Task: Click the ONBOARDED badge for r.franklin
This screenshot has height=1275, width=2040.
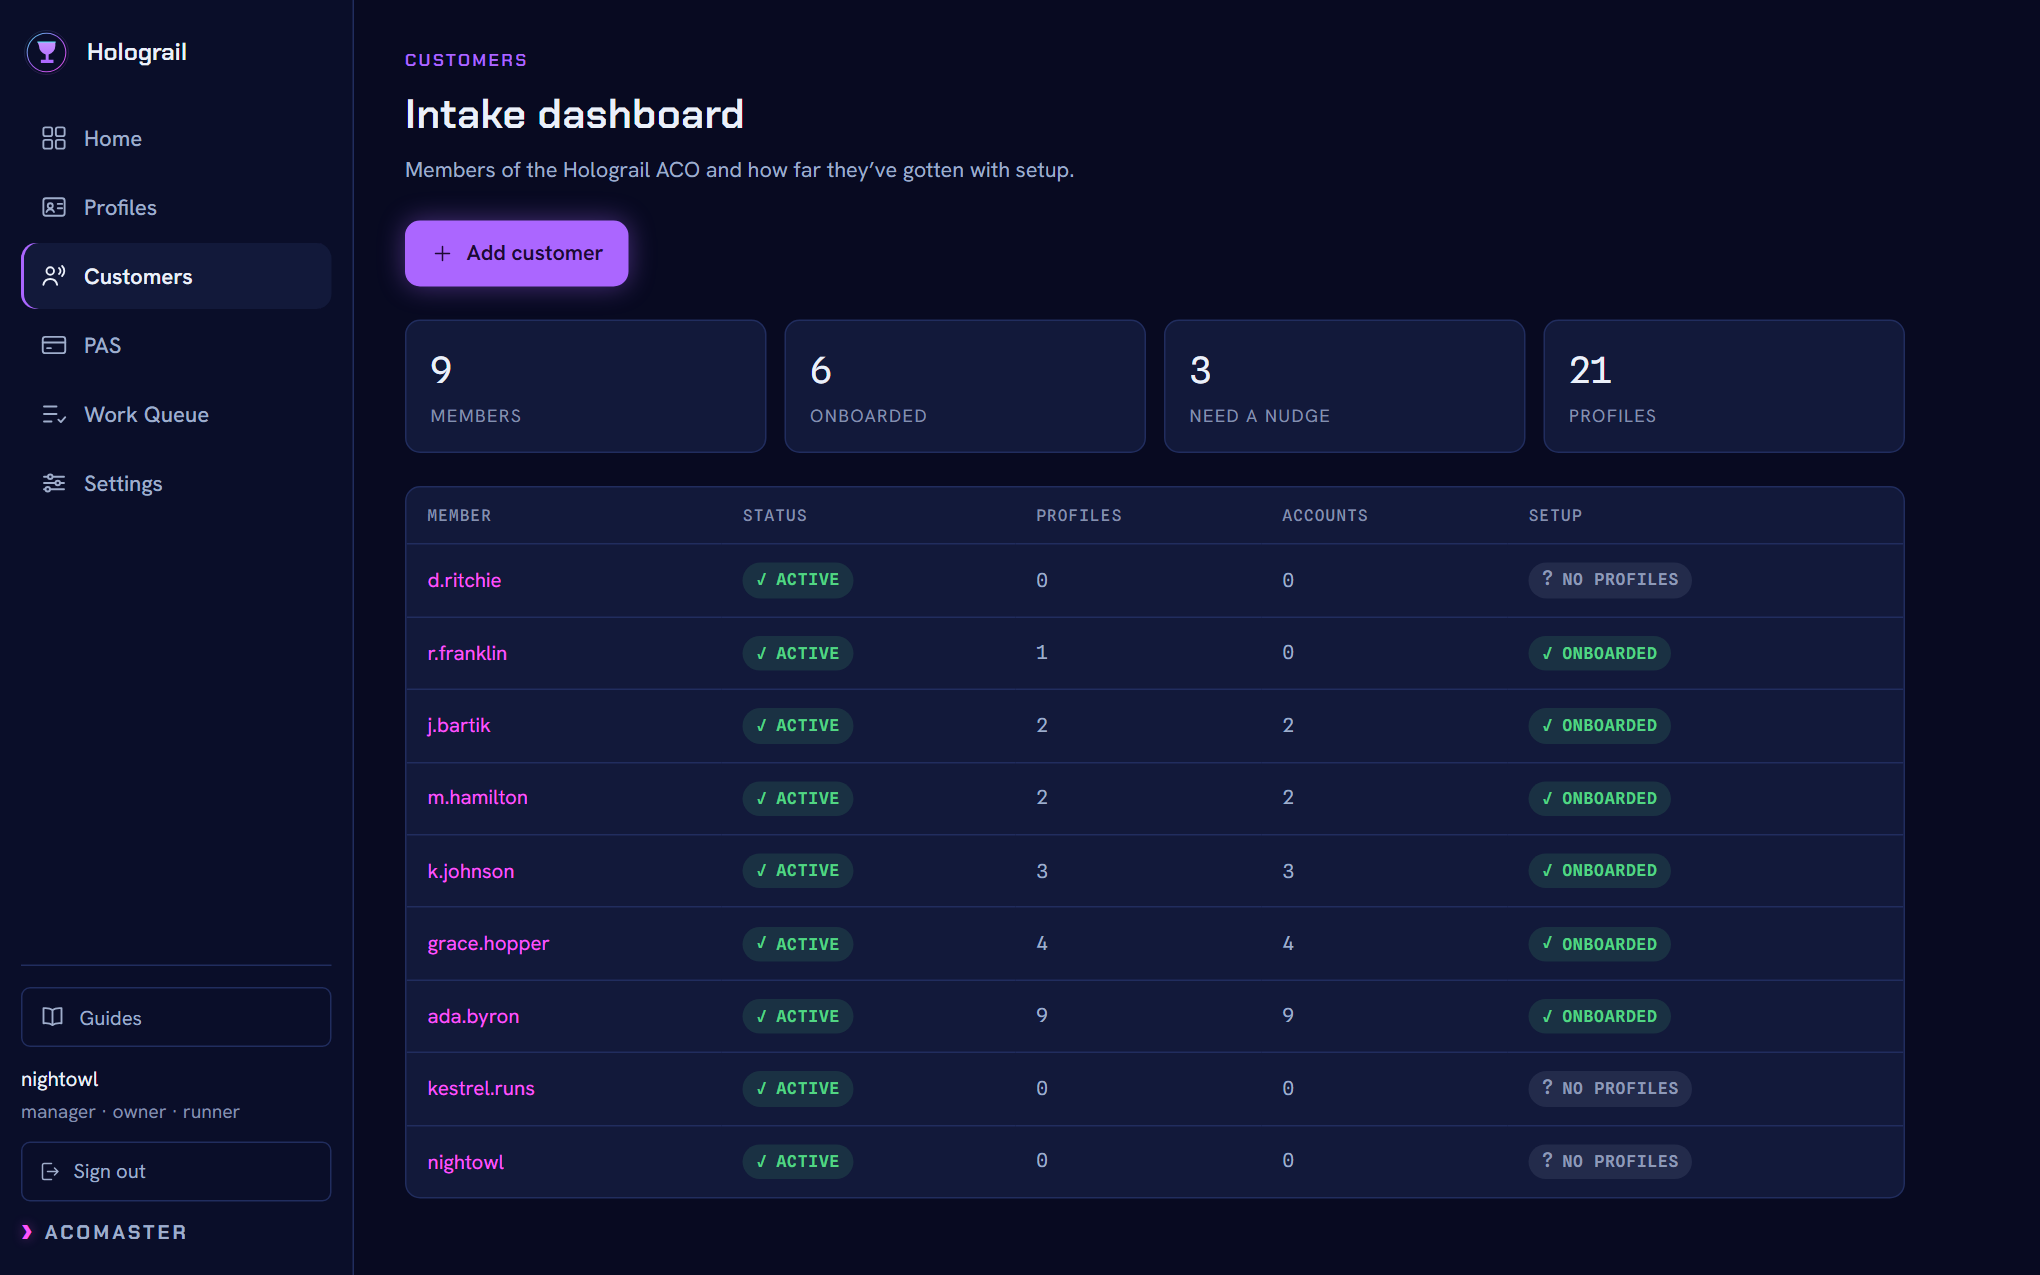Action: coord(1599,653)
